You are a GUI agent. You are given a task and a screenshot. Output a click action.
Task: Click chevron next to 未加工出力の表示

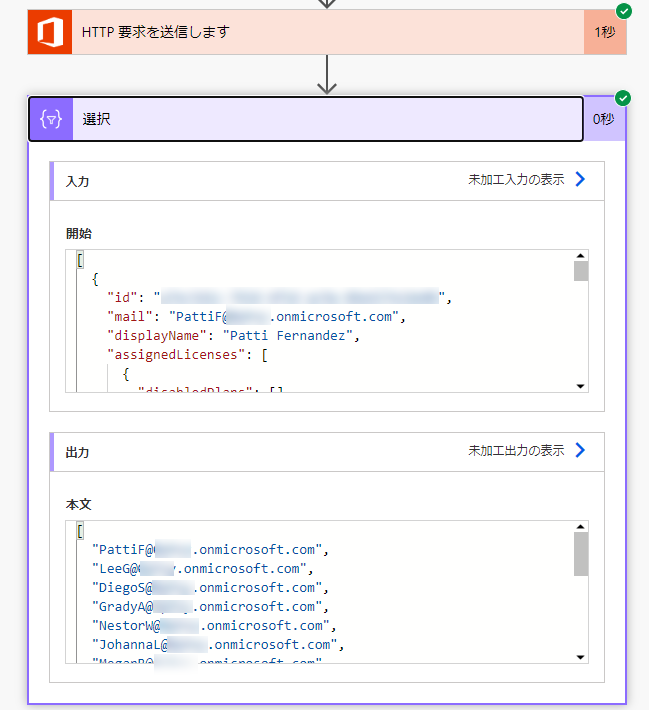click(x=580, y=450)
